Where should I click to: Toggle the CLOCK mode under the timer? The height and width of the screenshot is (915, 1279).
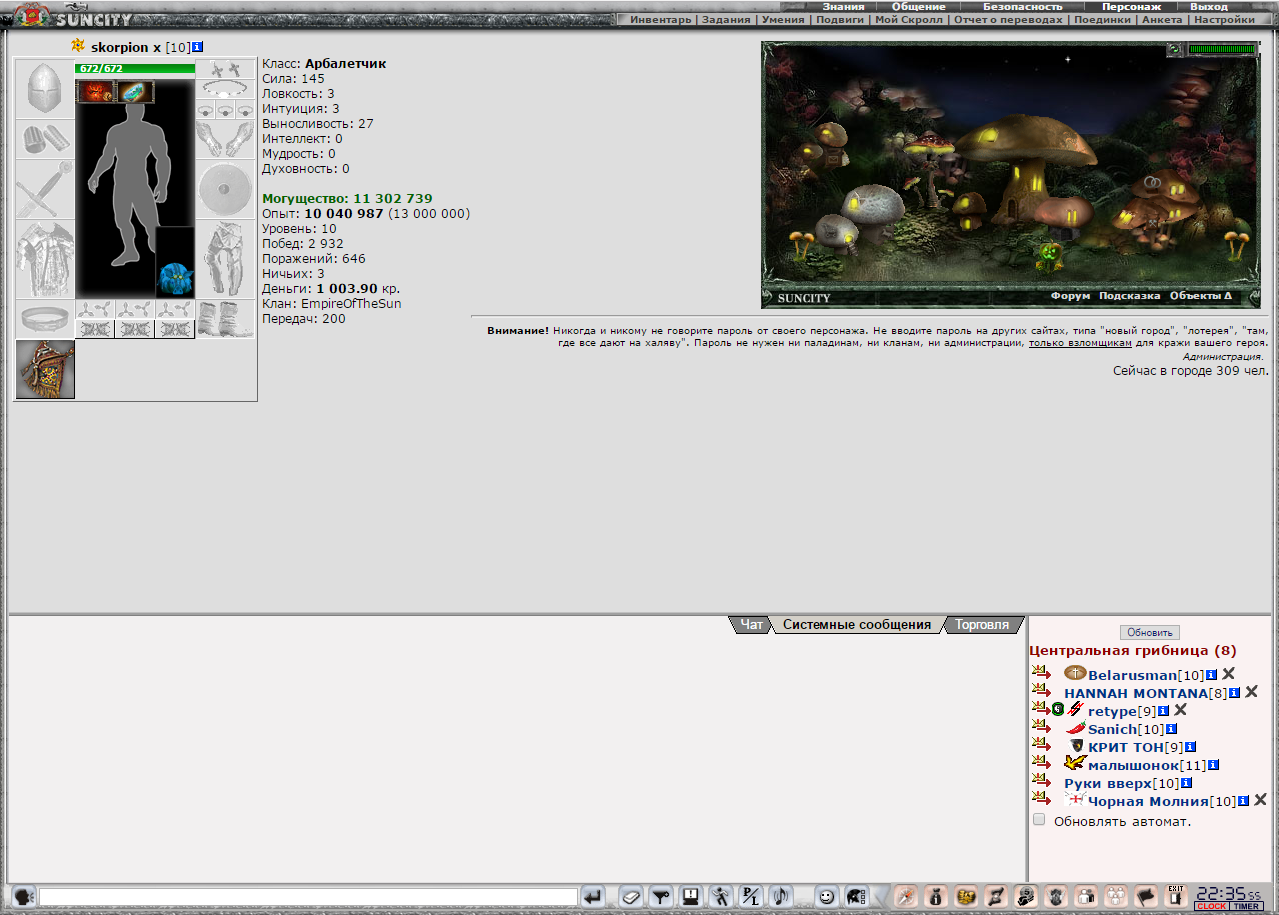(1211, 906)
